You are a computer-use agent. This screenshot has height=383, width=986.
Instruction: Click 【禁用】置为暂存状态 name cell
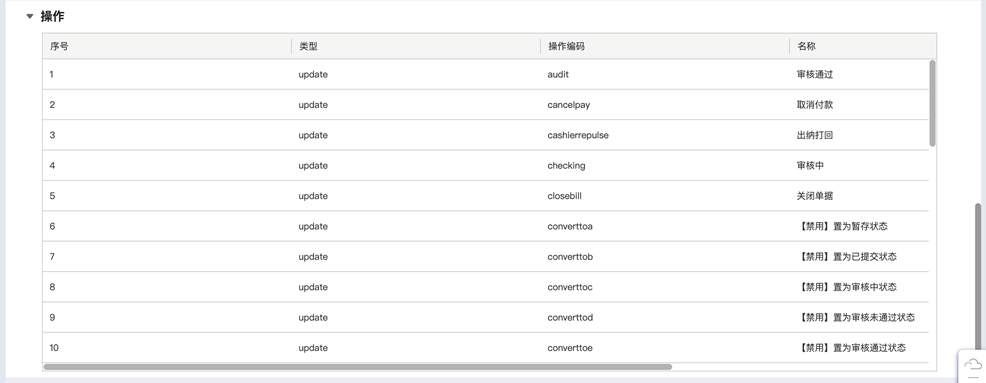point(859,226)
